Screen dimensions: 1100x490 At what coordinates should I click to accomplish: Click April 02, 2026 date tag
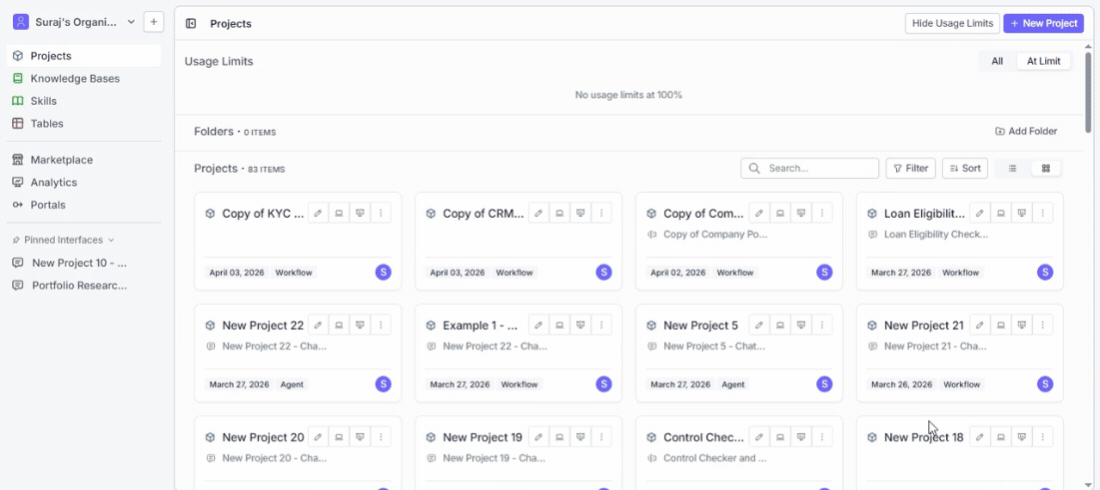(x=678, y=272)
